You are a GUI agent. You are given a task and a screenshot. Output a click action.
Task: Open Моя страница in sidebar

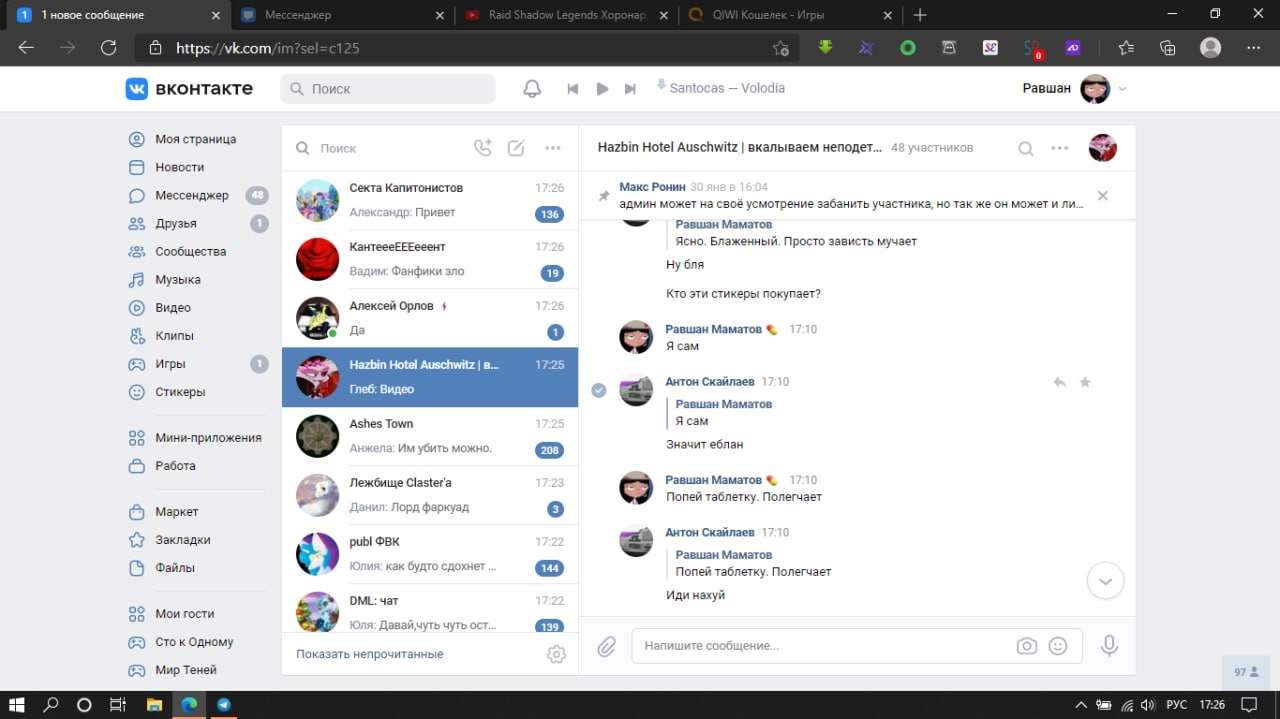pos(195,139)
